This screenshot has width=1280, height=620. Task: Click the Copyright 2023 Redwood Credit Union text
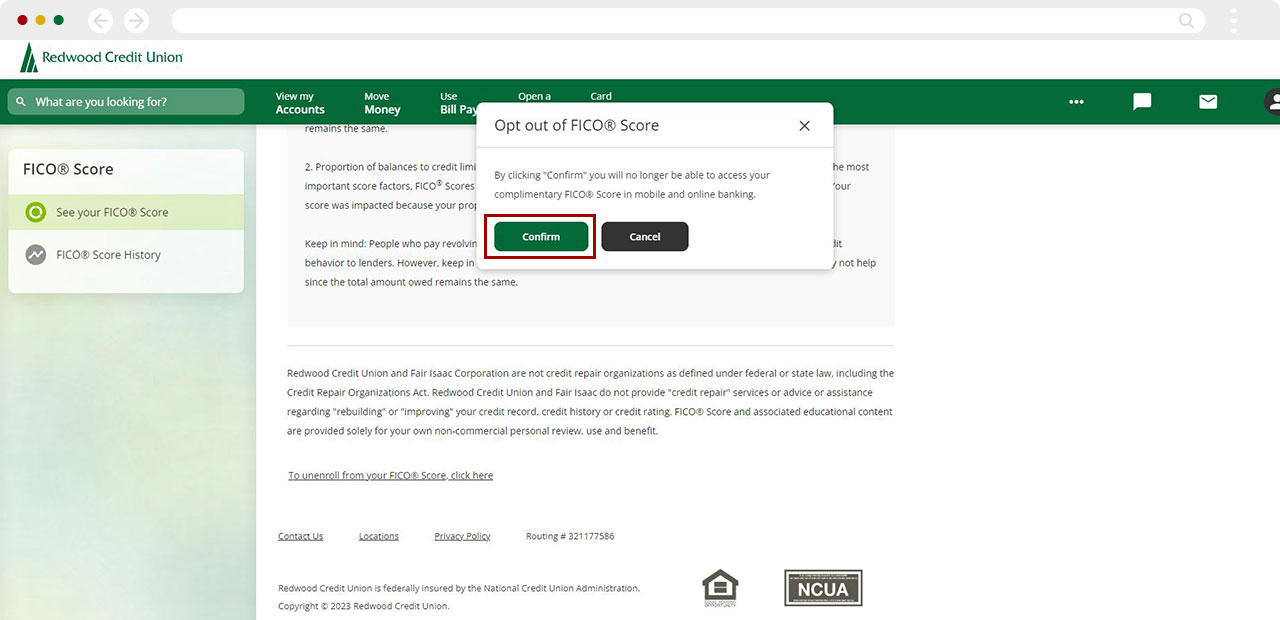point(363,606)
